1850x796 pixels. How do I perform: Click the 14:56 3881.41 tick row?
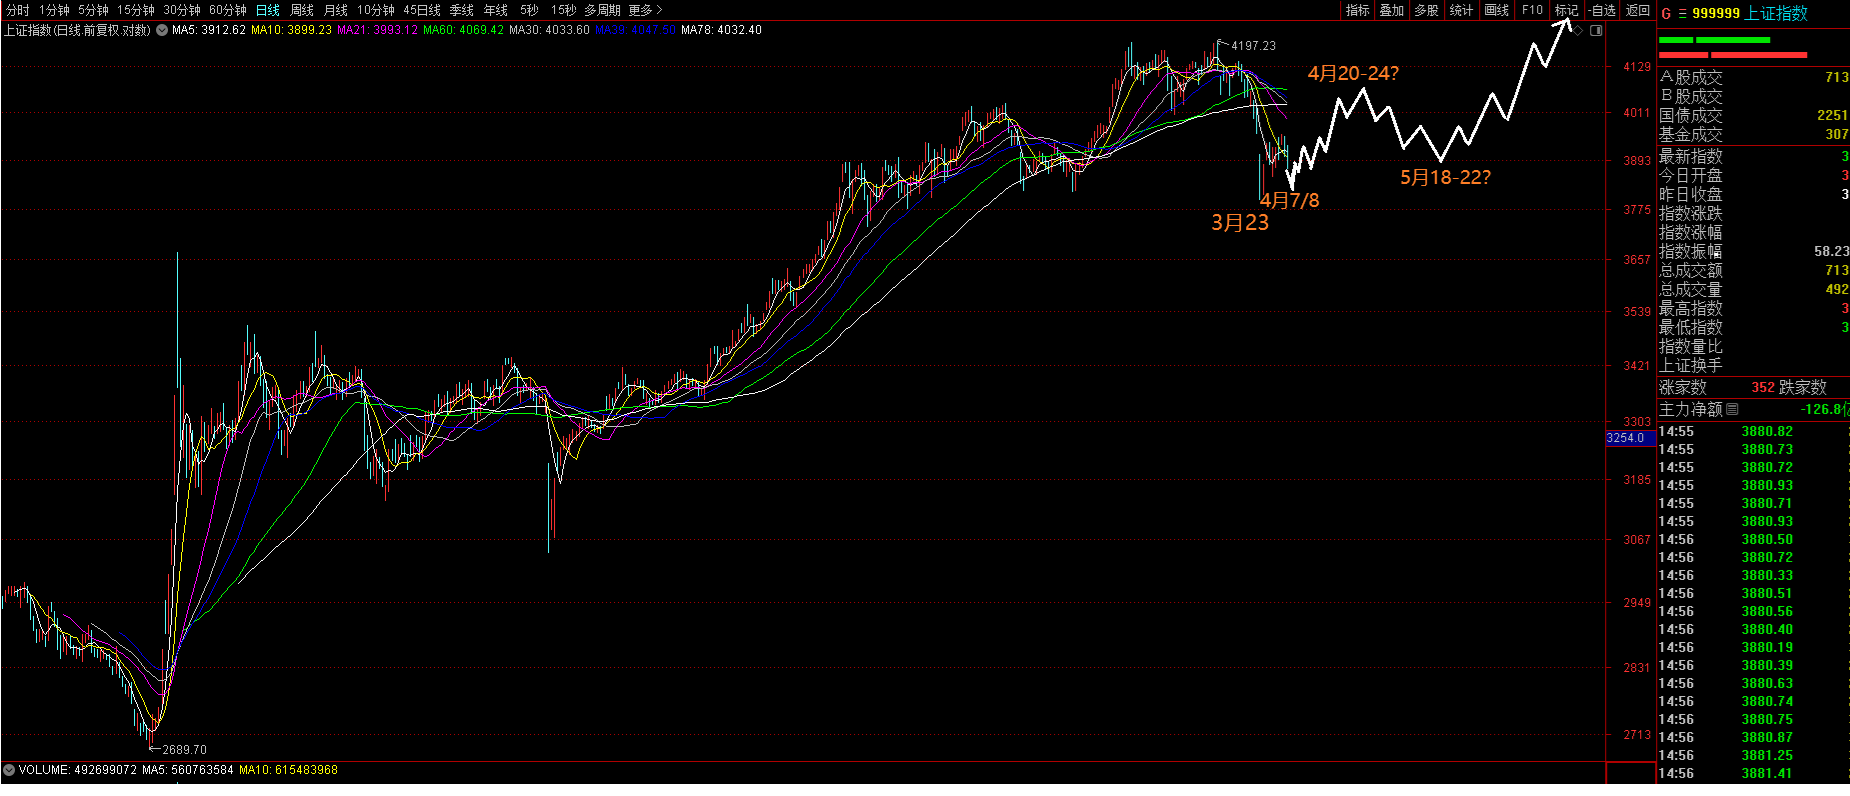click(1754, 773)
